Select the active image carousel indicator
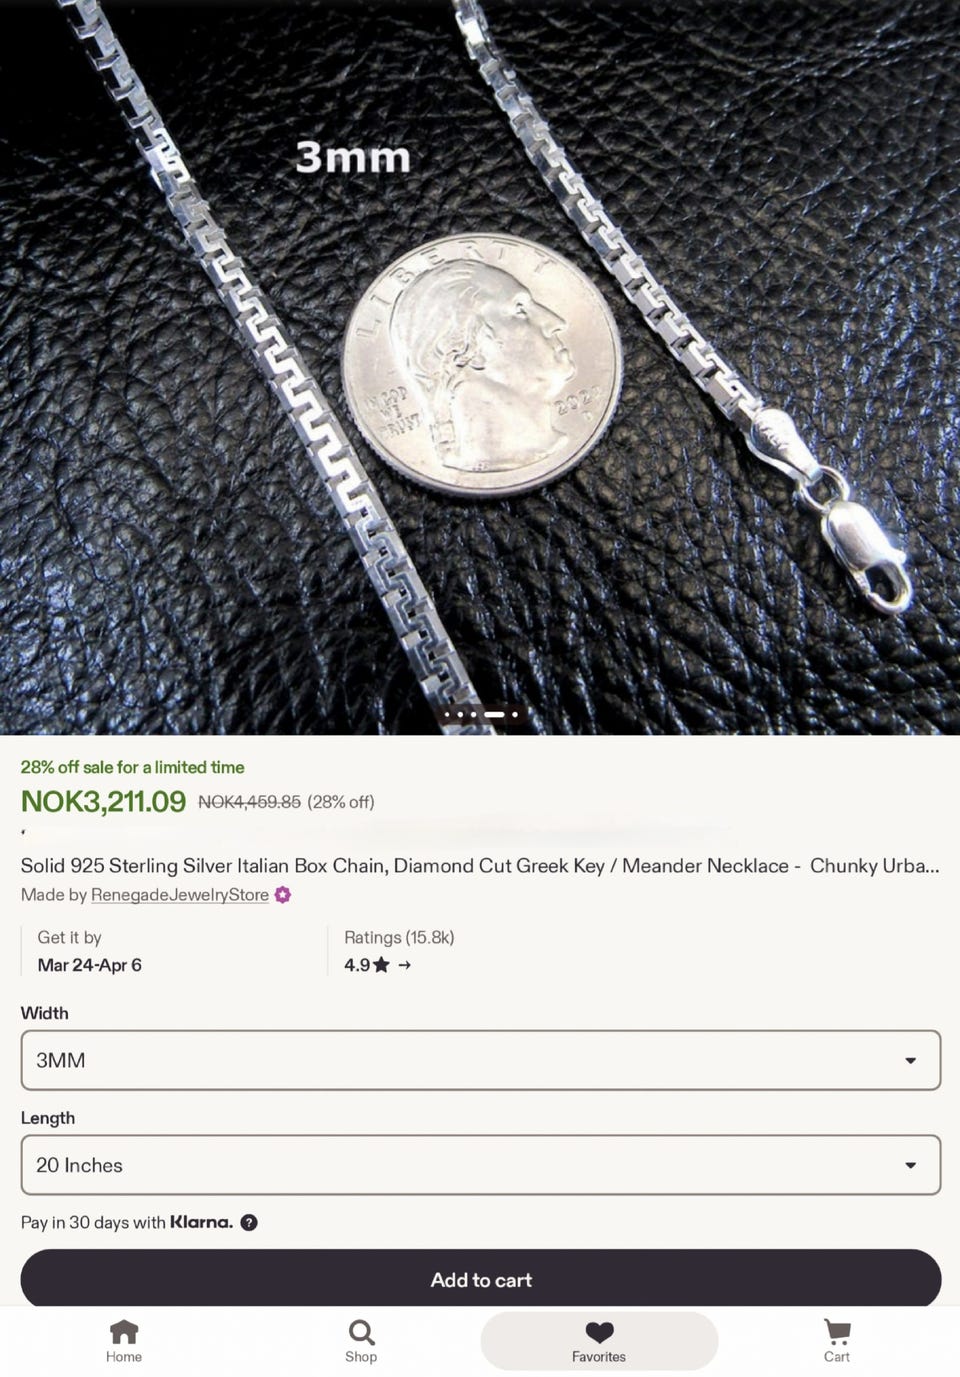The image size is (960, 1377). (494, 714)
